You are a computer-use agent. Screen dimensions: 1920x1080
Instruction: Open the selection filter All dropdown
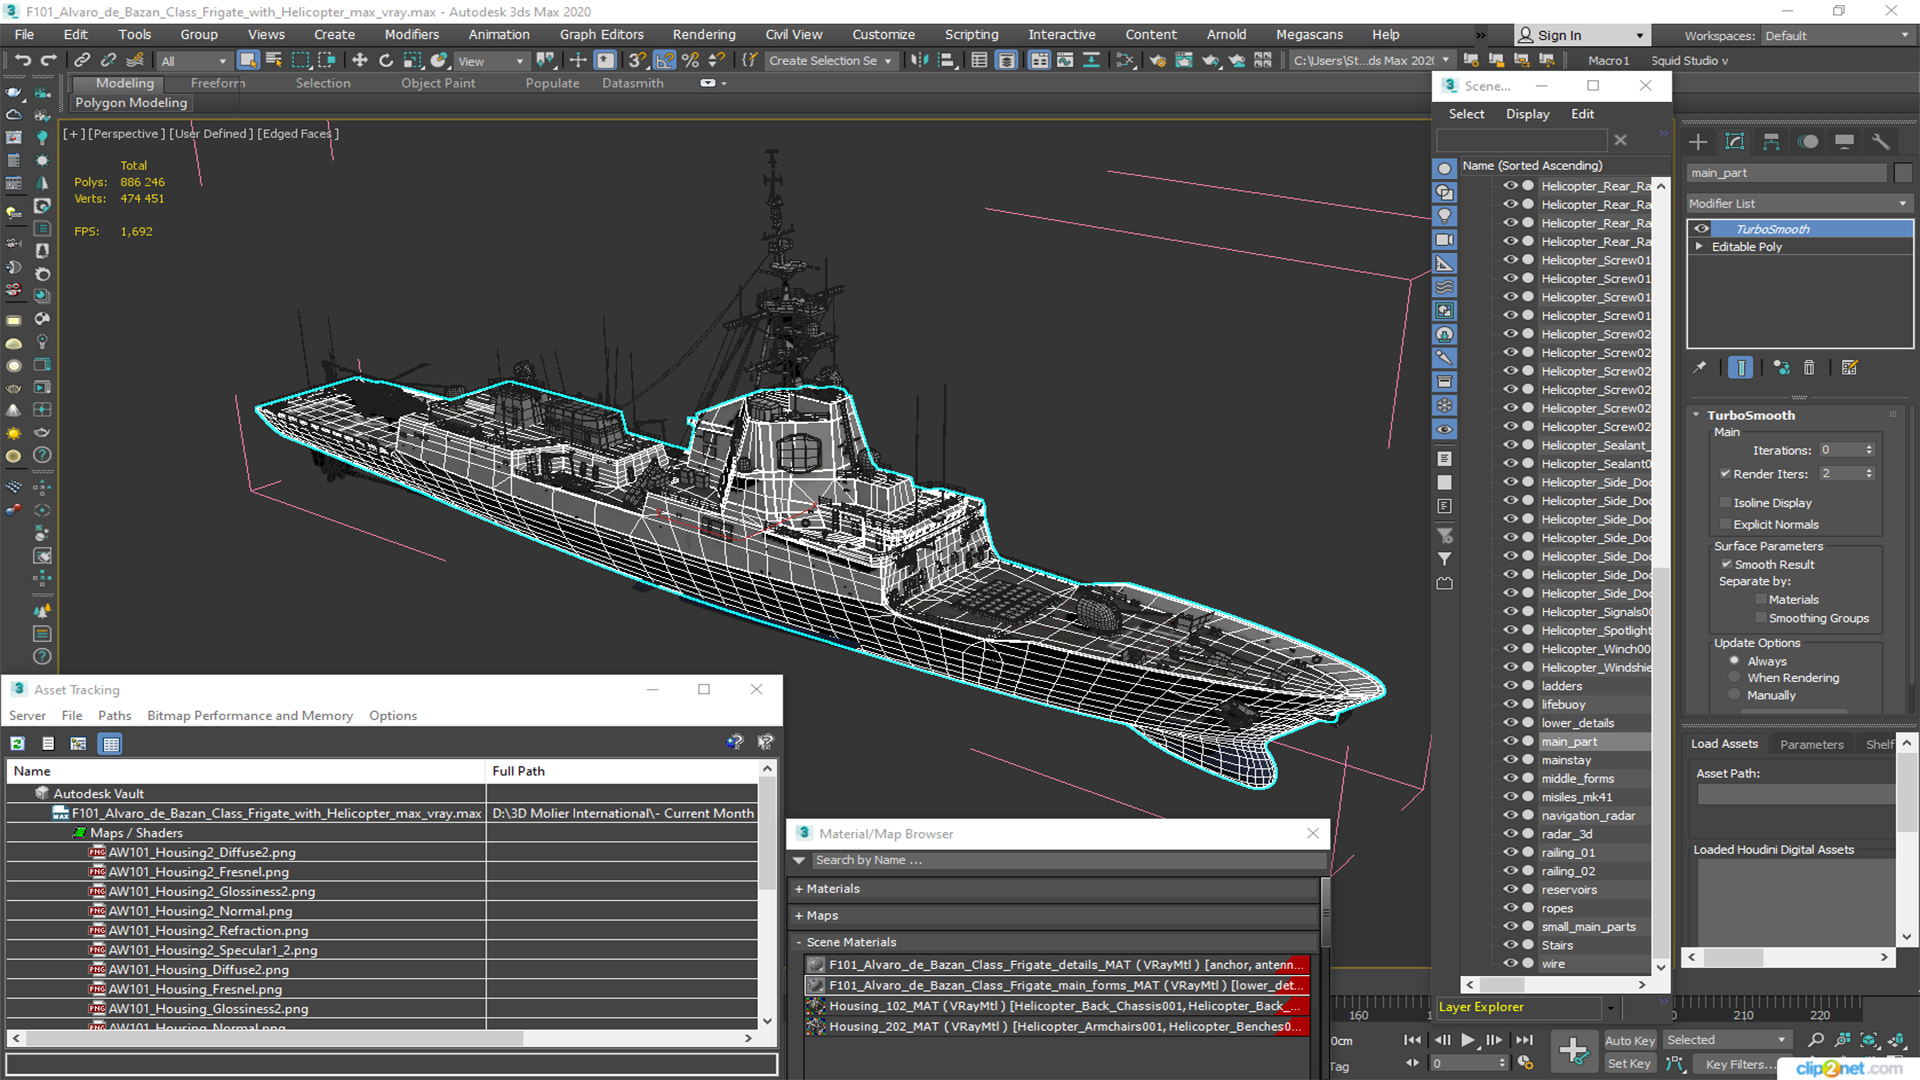click(194, 61)
